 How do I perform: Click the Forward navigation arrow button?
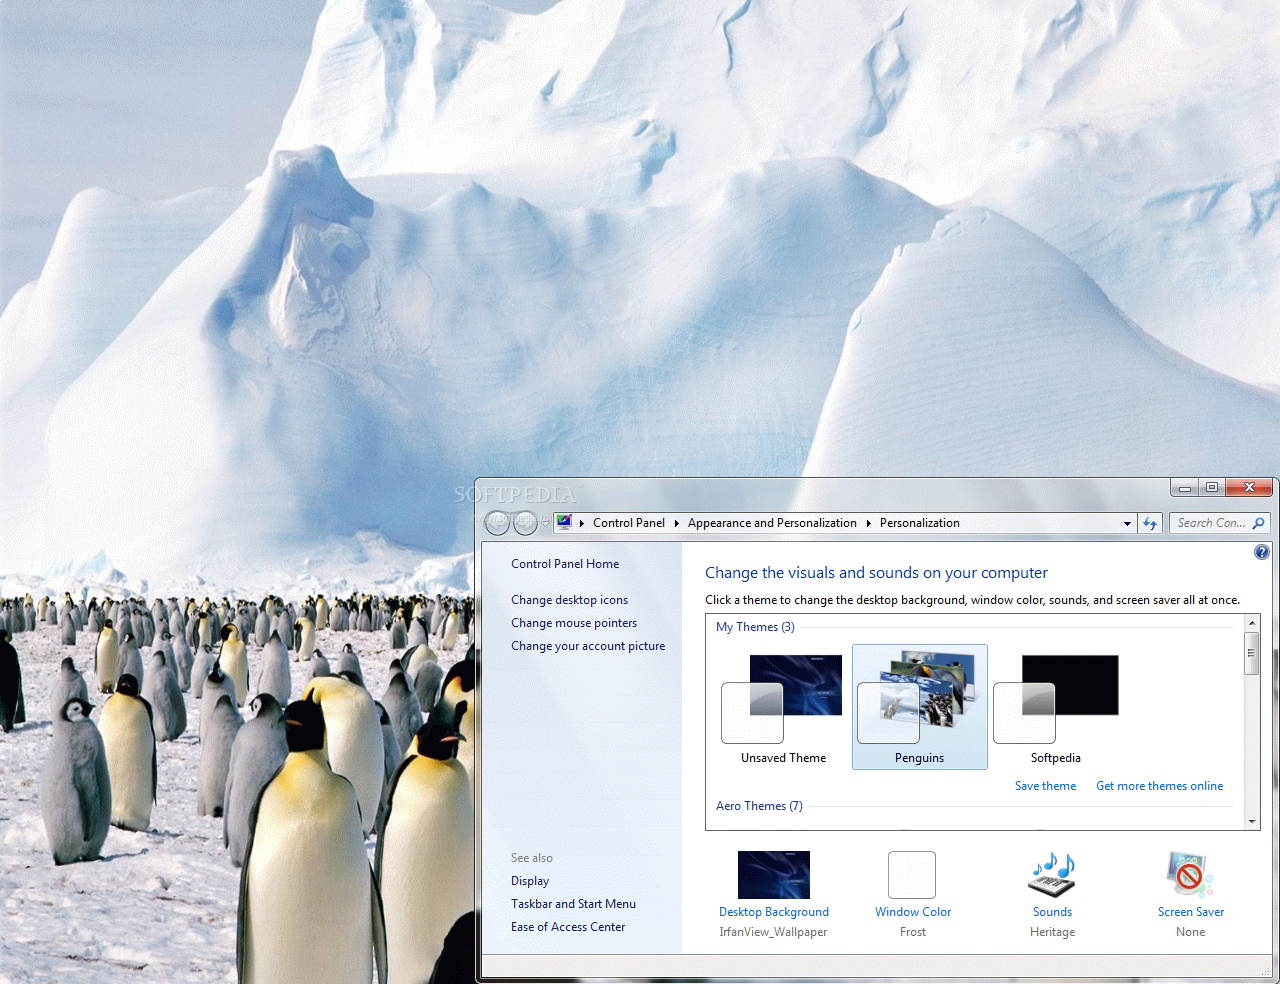click(x=525, y=522)
